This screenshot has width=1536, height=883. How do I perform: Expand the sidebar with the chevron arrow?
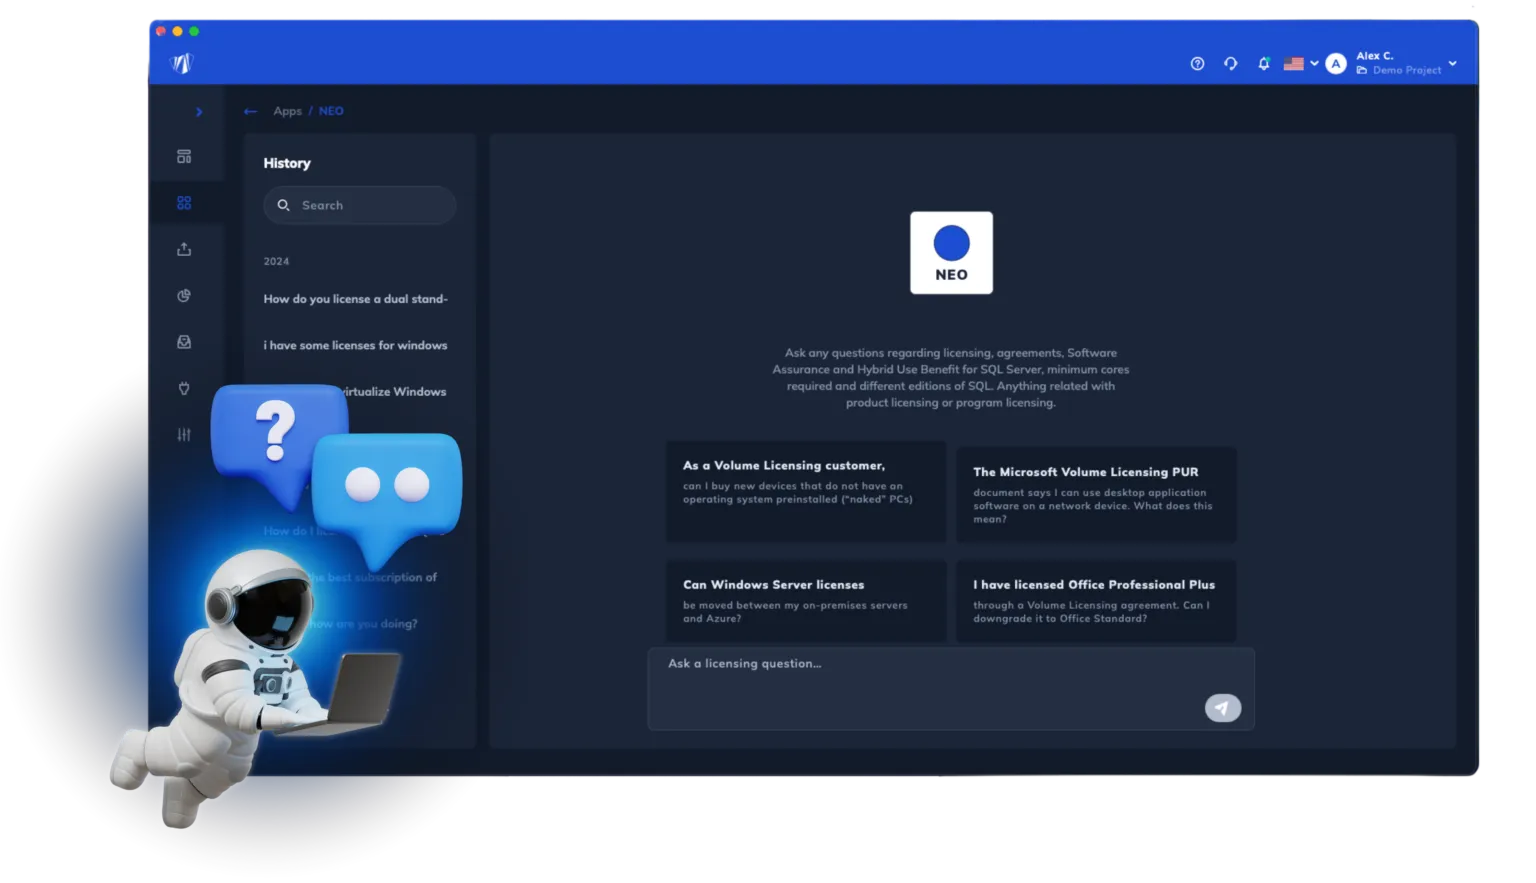click(199, 112)
